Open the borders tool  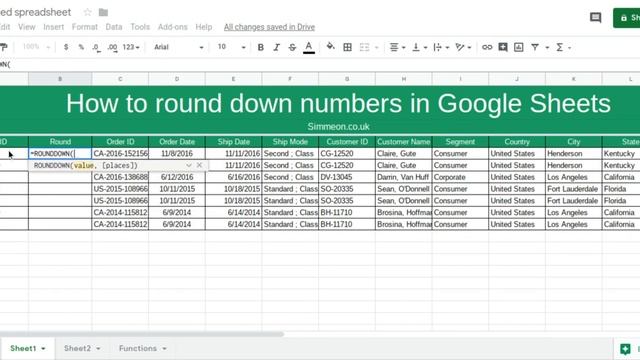[x=347, y=47]
